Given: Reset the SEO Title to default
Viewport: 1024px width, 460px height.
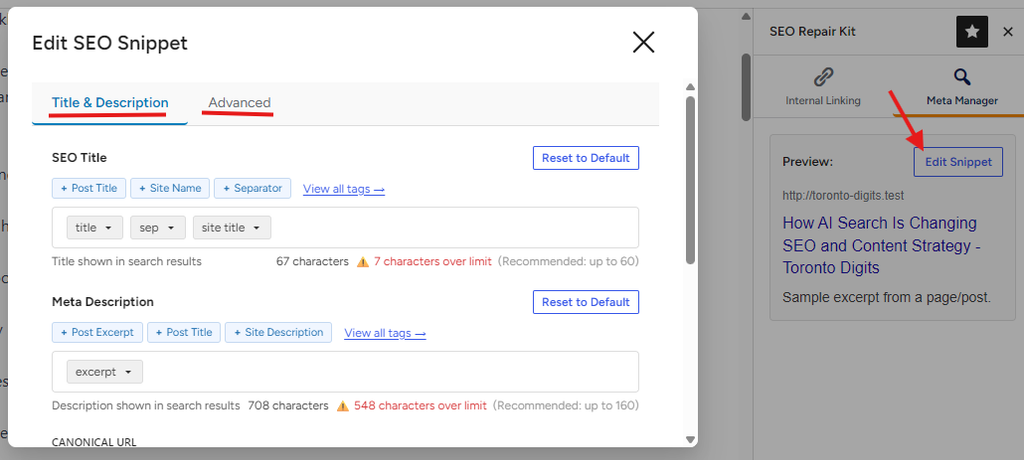Looking at the screenshot, I should point(586,158).
